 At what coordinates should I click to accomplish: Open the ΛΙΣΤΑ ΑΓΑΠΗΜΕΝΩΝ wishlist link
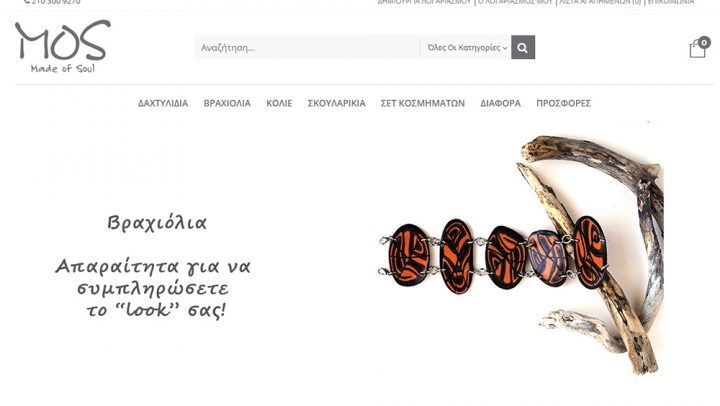pos(600,2)
